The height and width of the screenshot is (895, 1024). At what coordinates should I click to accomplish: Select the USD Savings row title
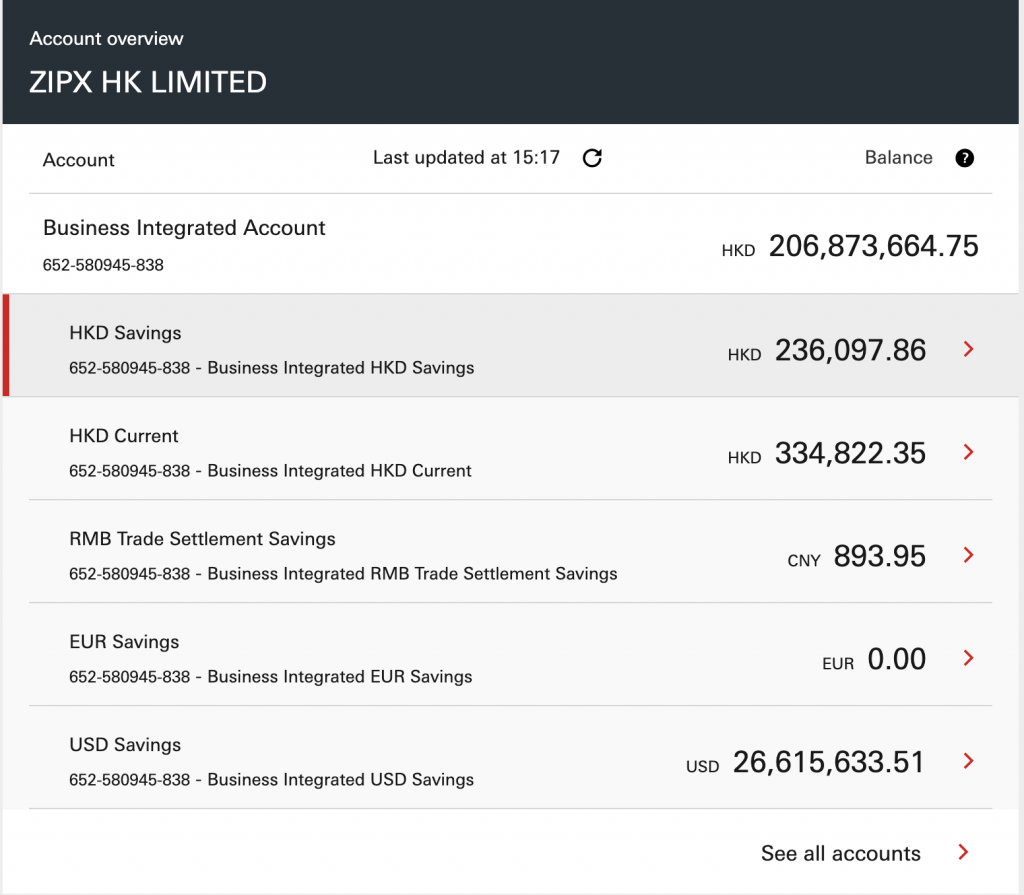[x=125, y=745]
